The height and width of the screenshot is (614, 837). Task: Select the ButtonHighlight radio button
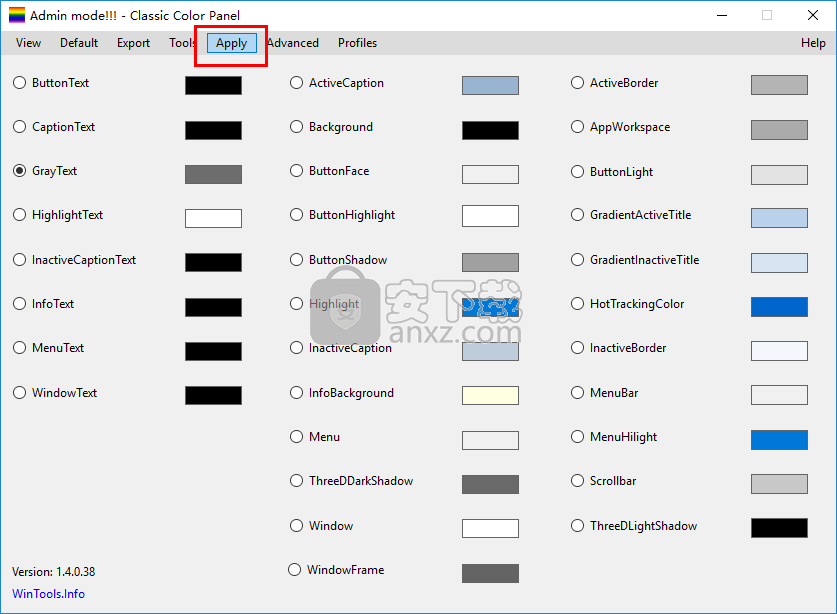pos(296,215)
